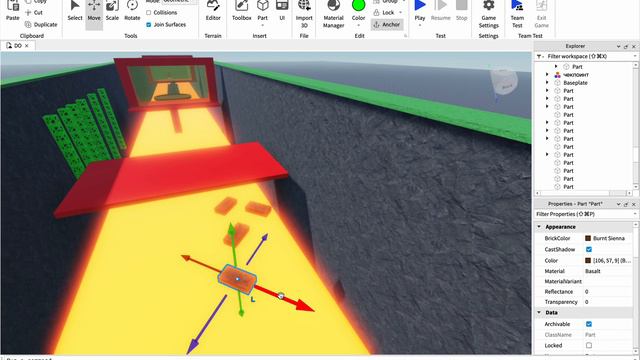Click the BrickColor Burnt Sienna swatch

coord(588,238)
